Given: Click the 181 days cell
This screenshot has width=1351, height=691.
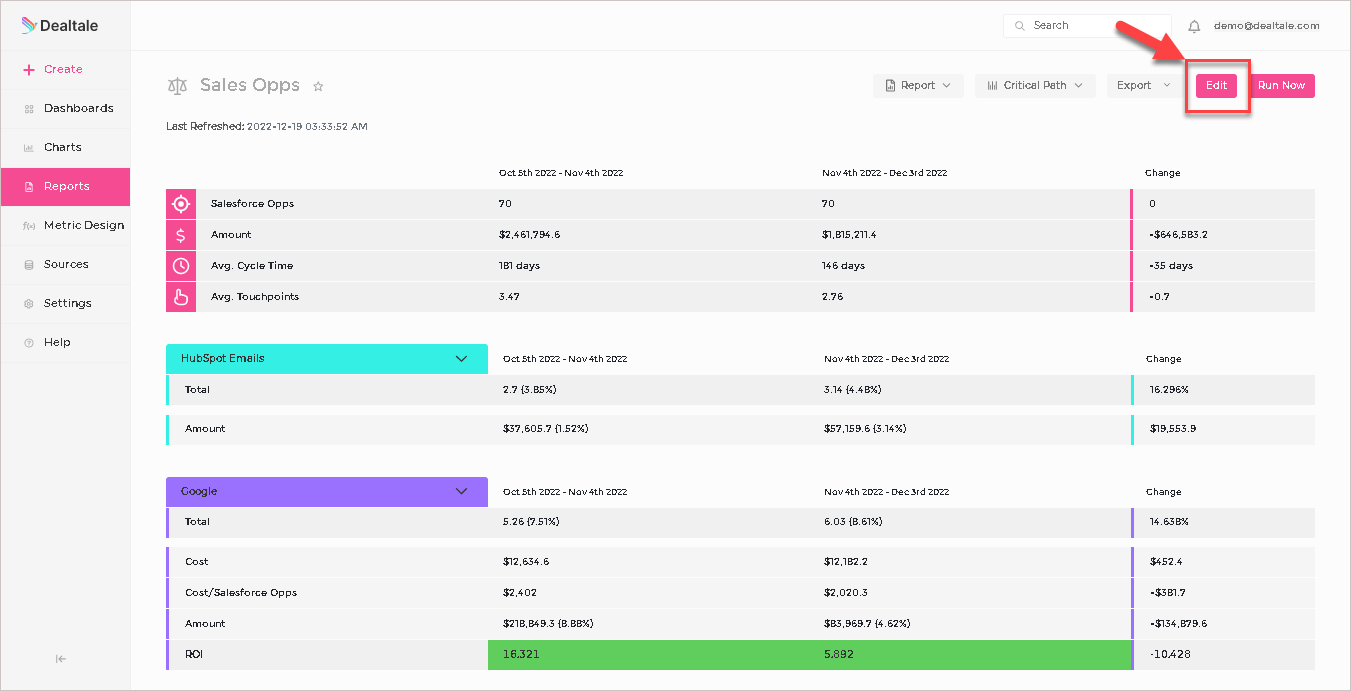Looking at the screenshot, I should click(x=519, y=266).
